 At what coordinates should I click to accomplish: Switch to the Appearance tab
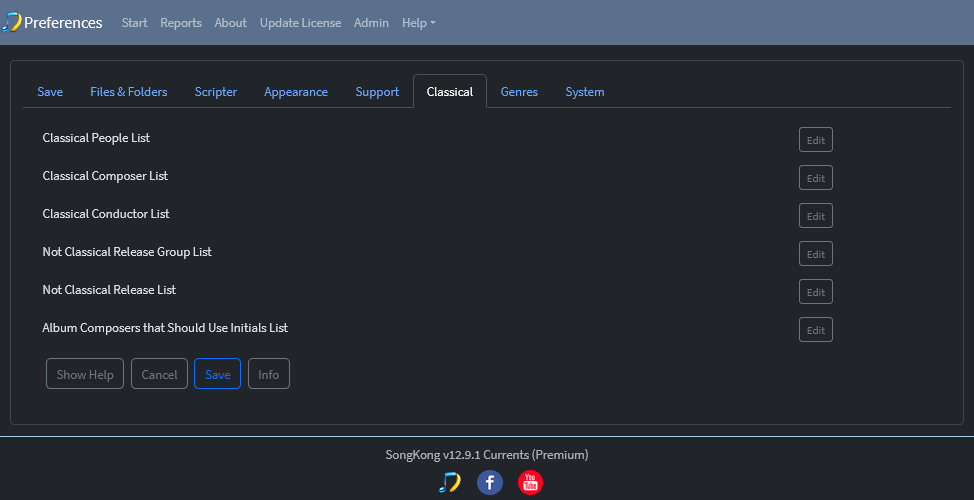coord(296,91)
